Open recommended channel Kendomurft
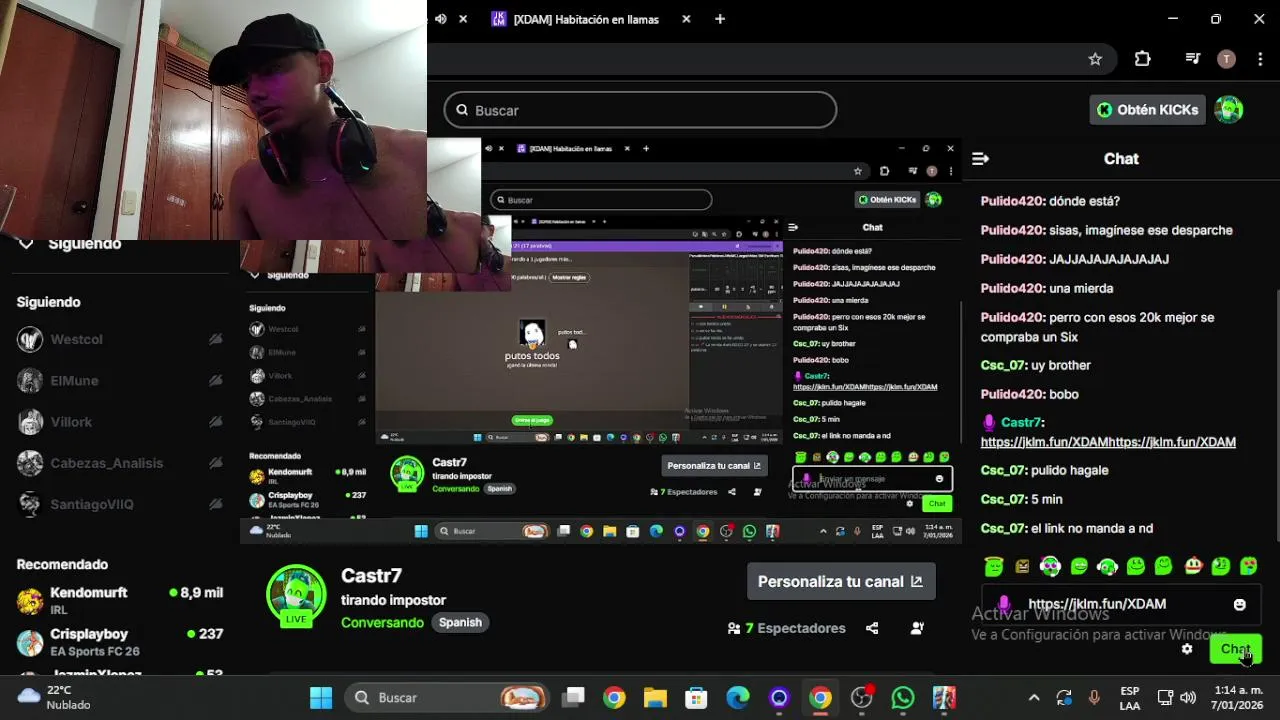The image size is (1280, 720). tap(120, 600)
